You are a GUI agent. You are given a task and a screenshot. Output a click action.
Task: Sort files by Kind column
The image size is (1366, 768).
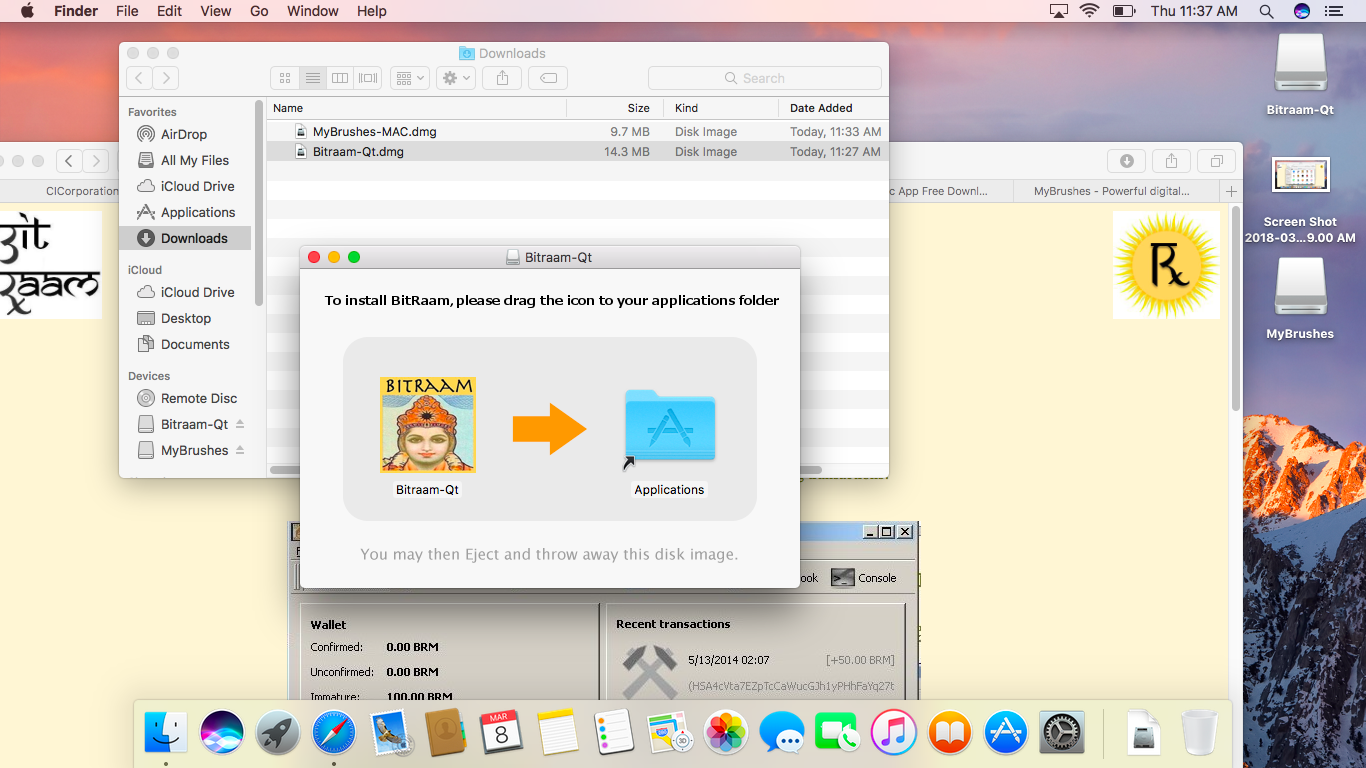point(719,108)
